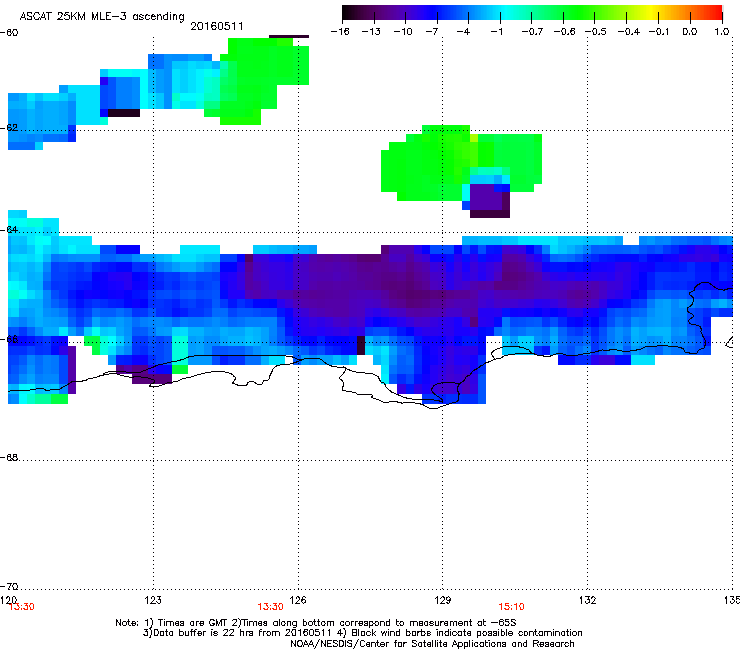This screenshot has width=740, height=650.
Task: Click the red '13:30' time beside longitude 126
Action: click(x=270, y=607)
